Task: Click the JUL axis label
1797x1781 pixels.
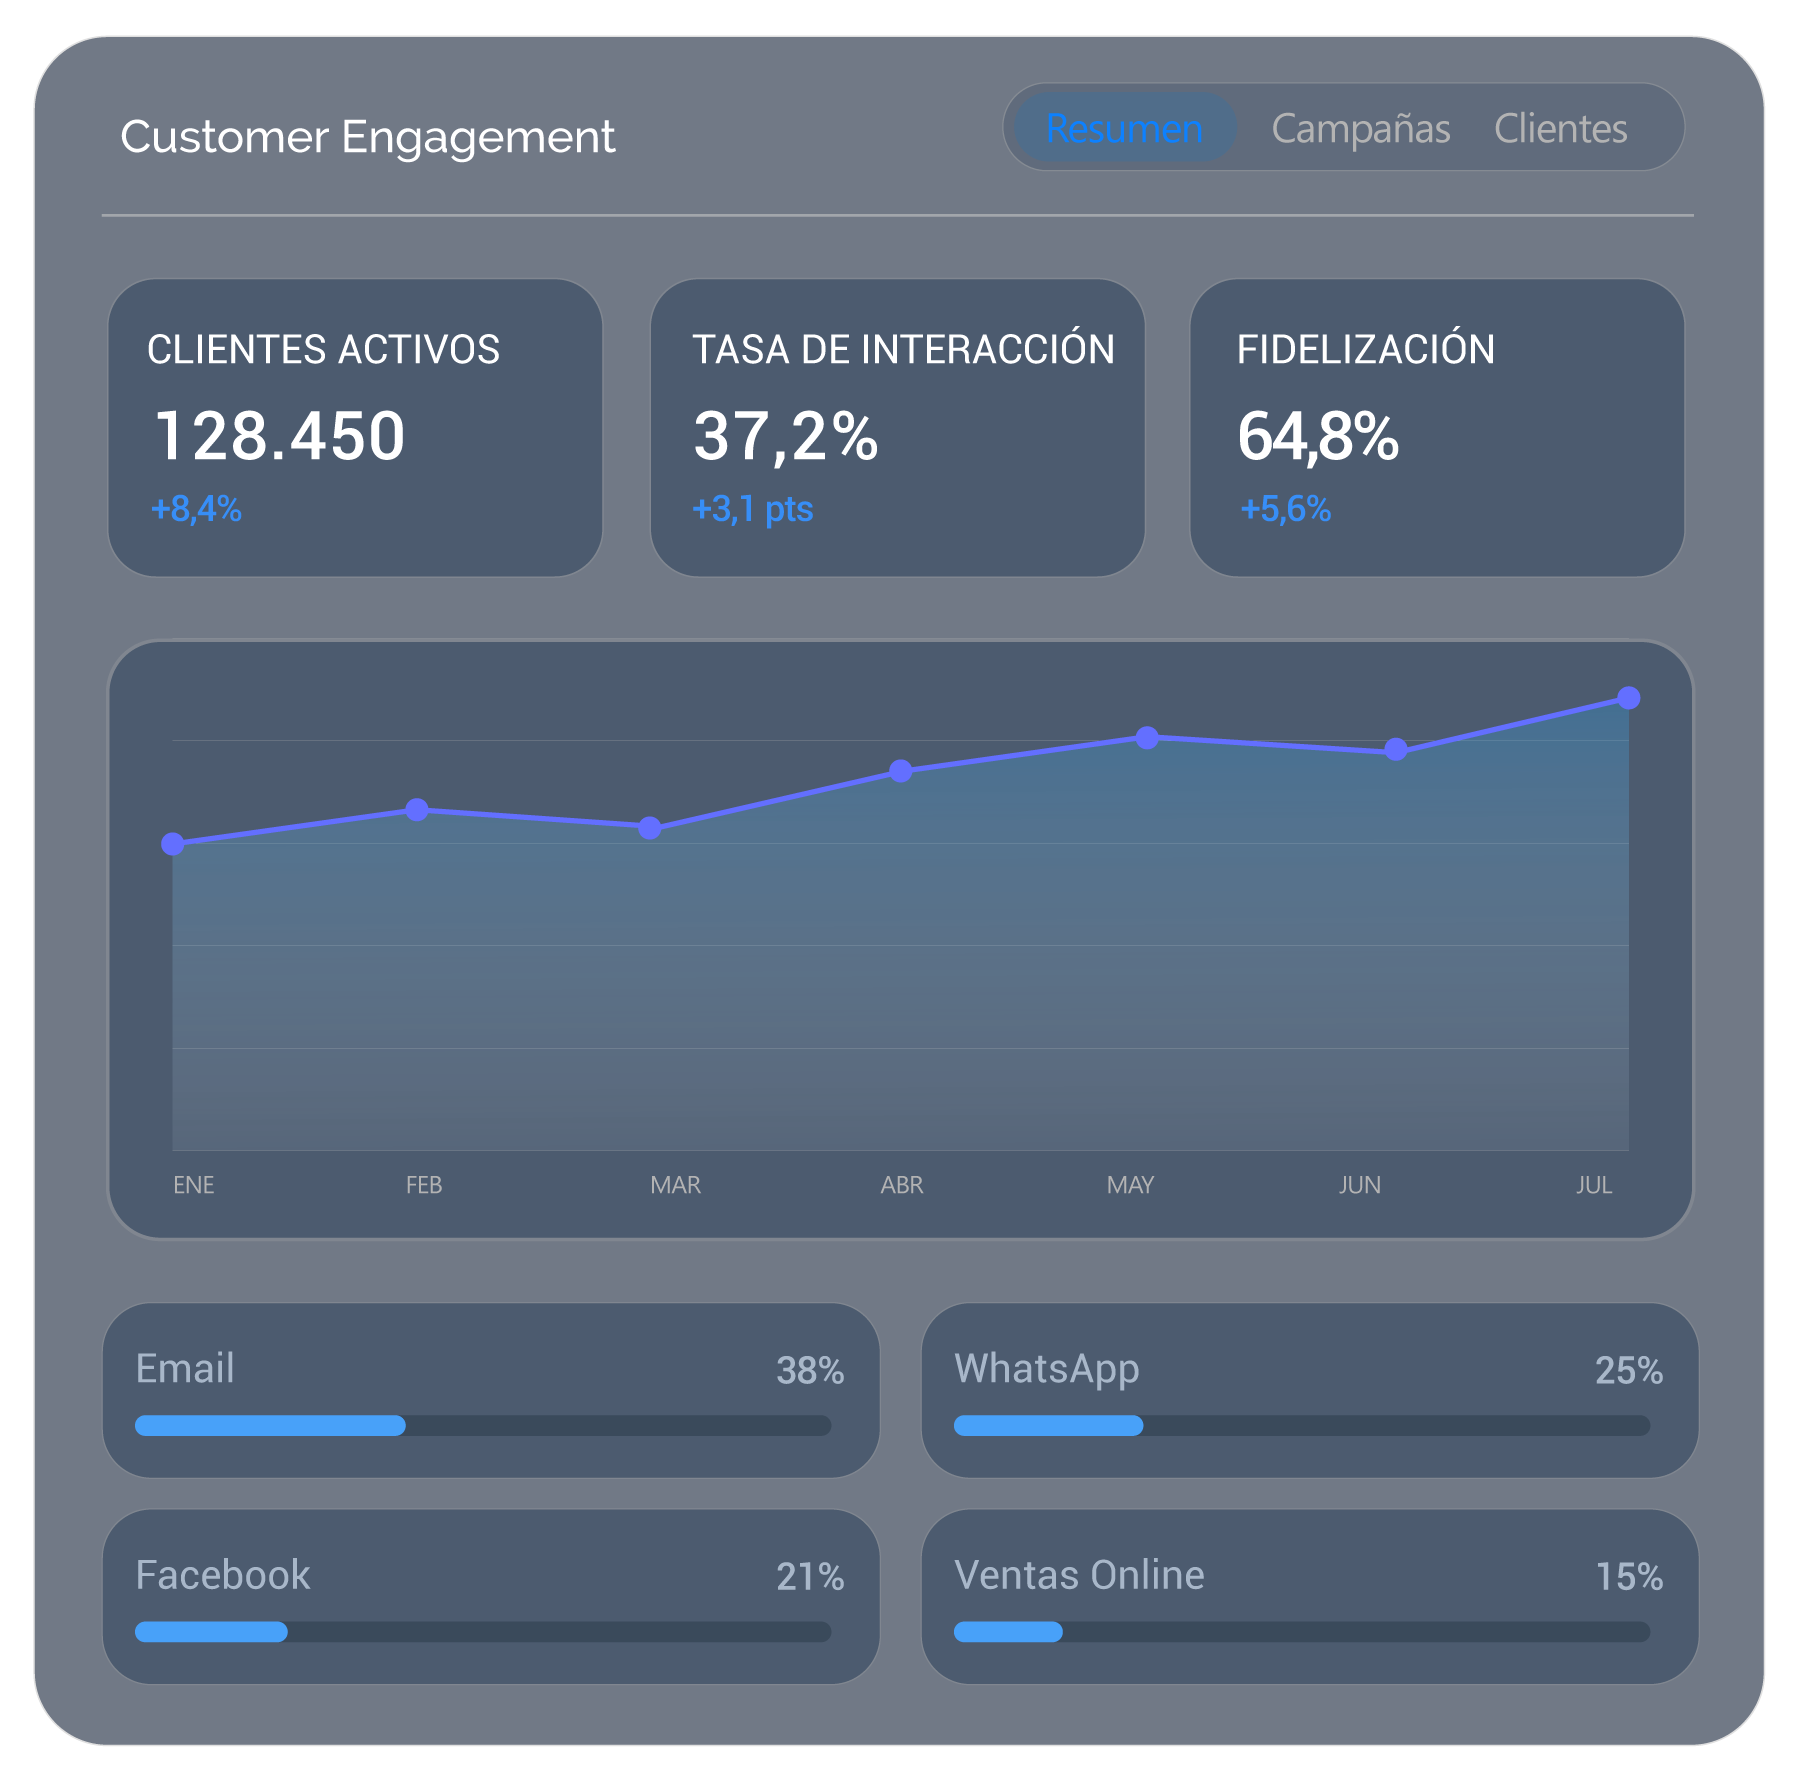Action: tap(1594, 1185)
